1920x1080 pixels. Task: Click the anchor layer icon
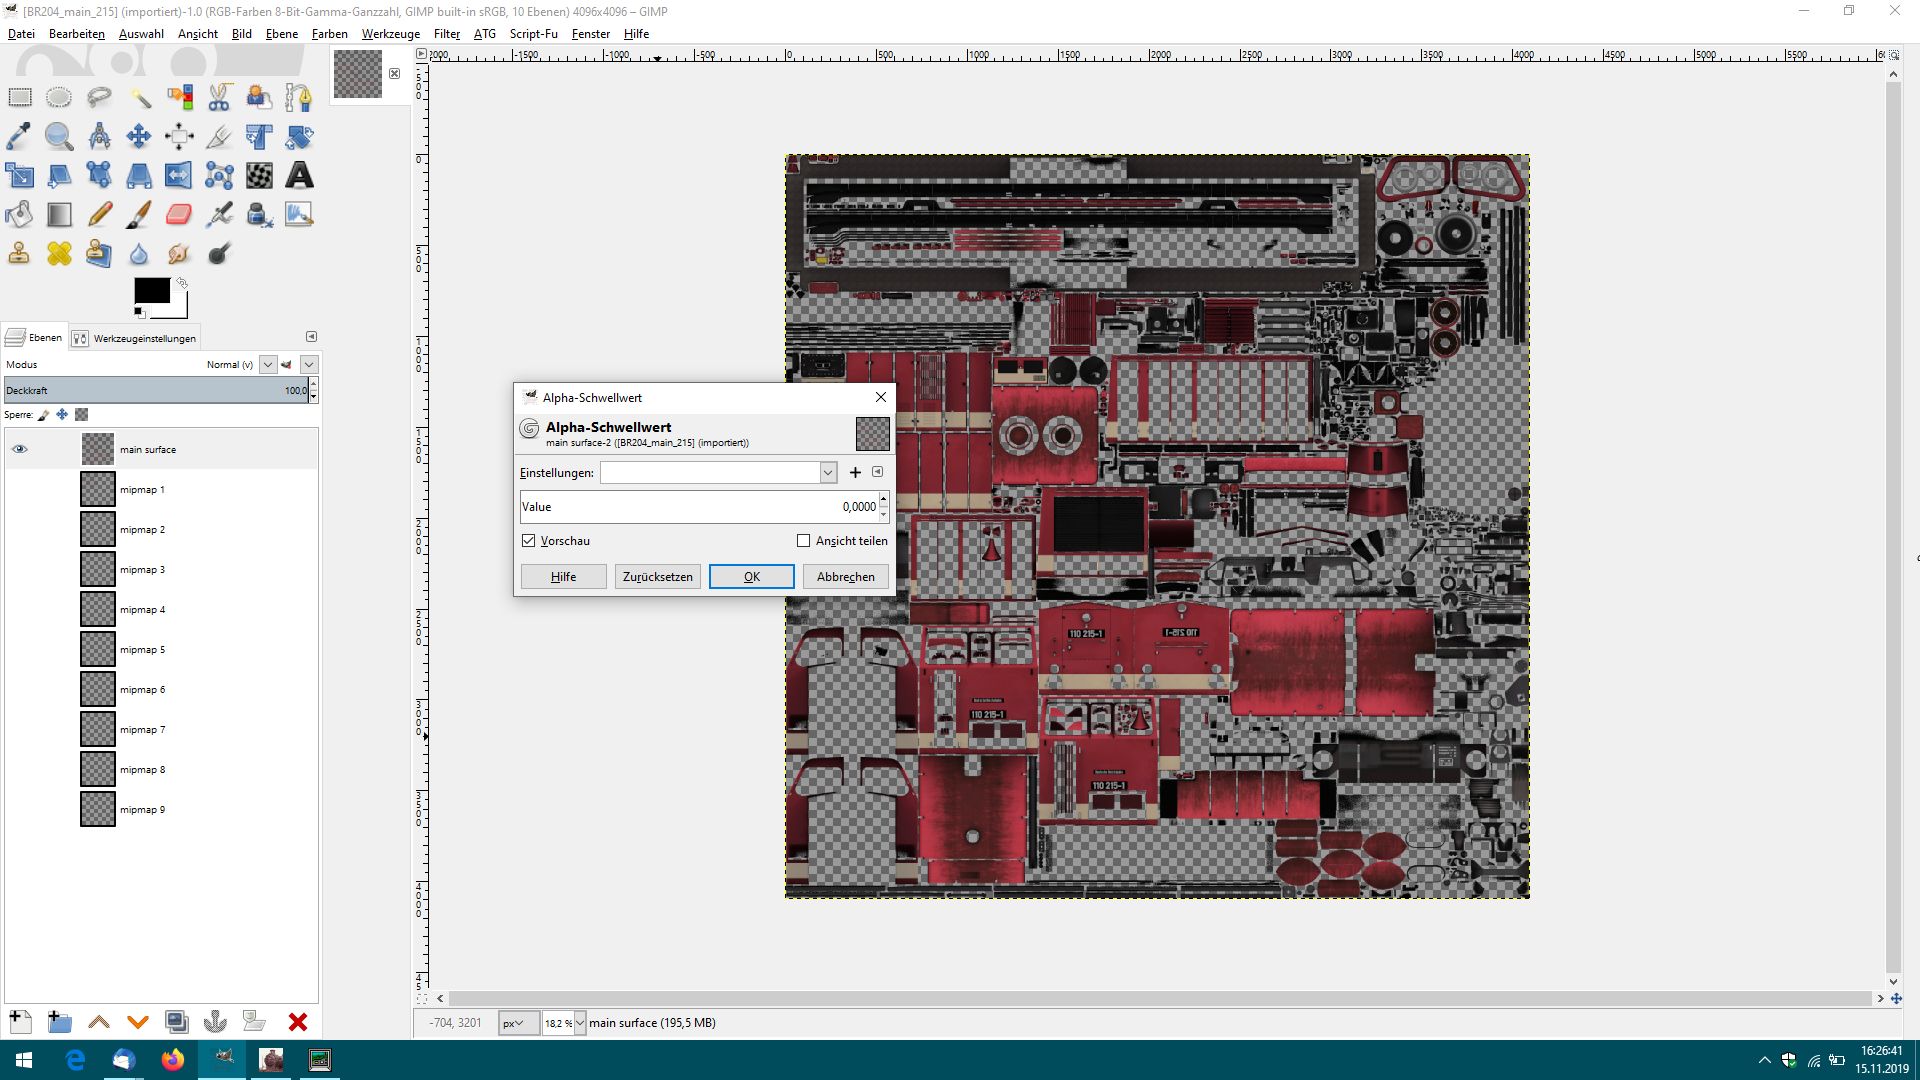[215, 1021]
